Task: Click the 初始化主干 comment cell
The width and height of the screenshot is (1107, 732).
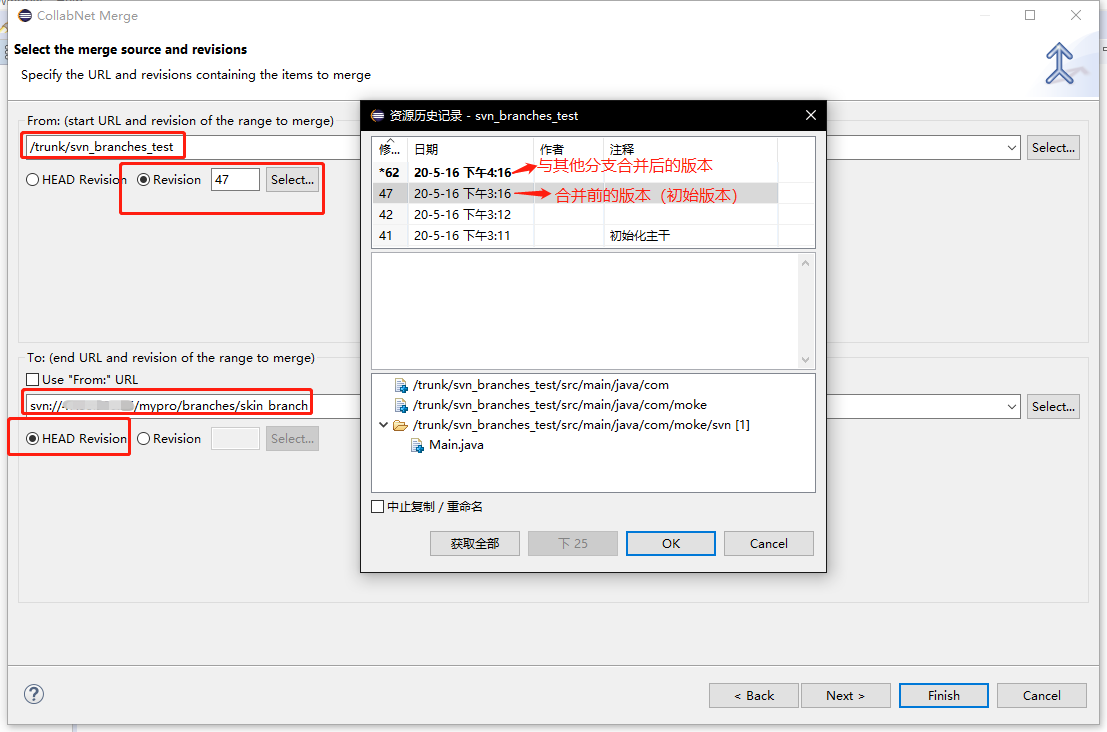Action: tap(640, 236)
